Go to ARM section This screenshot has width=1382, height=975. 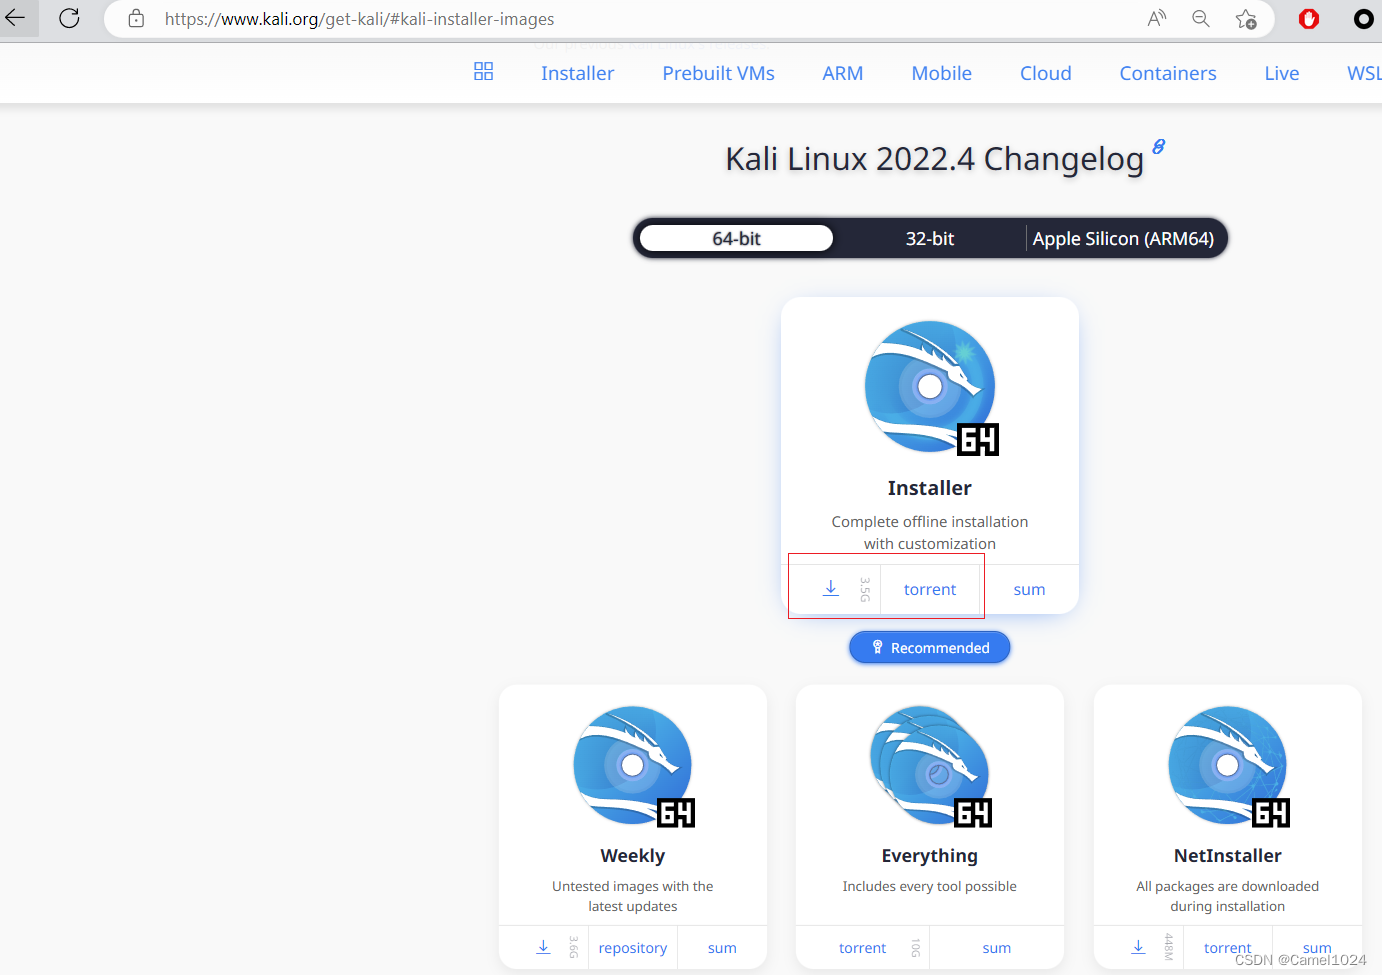(842, 73)
